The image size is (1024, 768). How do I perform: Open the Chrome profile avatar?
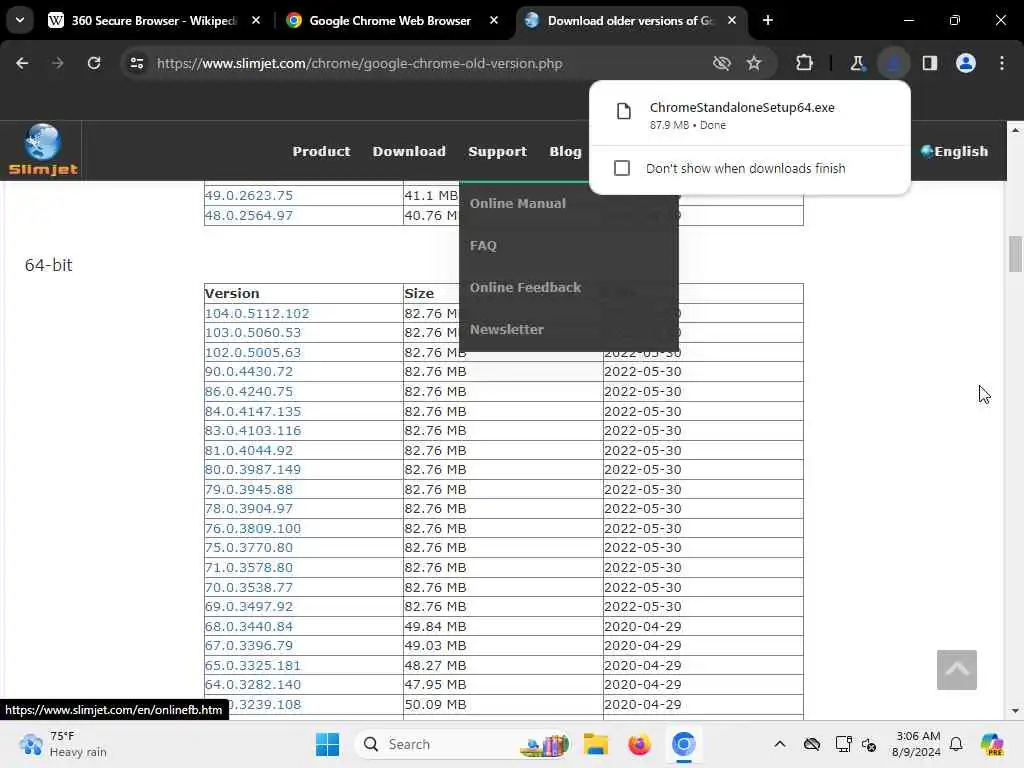966,63
